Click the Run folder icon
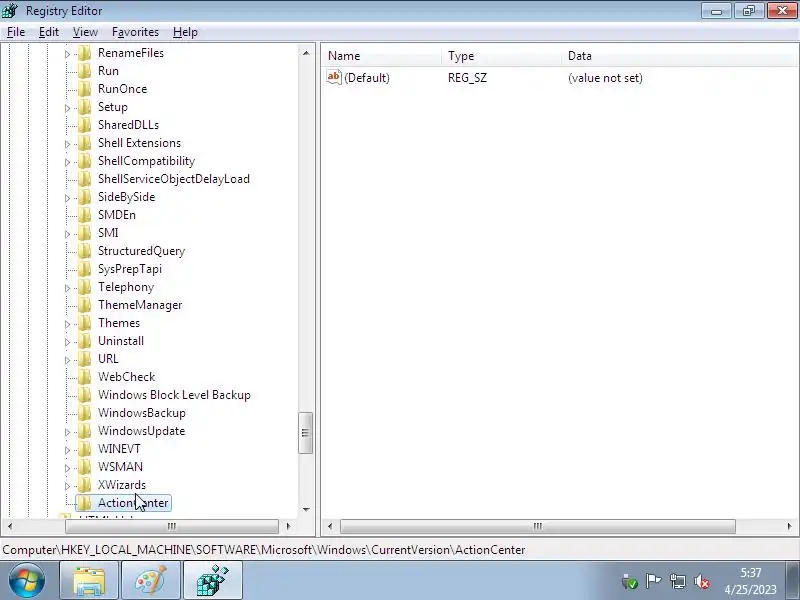Image resolution: width=800 pixels, height=600 pixels. 85,71
